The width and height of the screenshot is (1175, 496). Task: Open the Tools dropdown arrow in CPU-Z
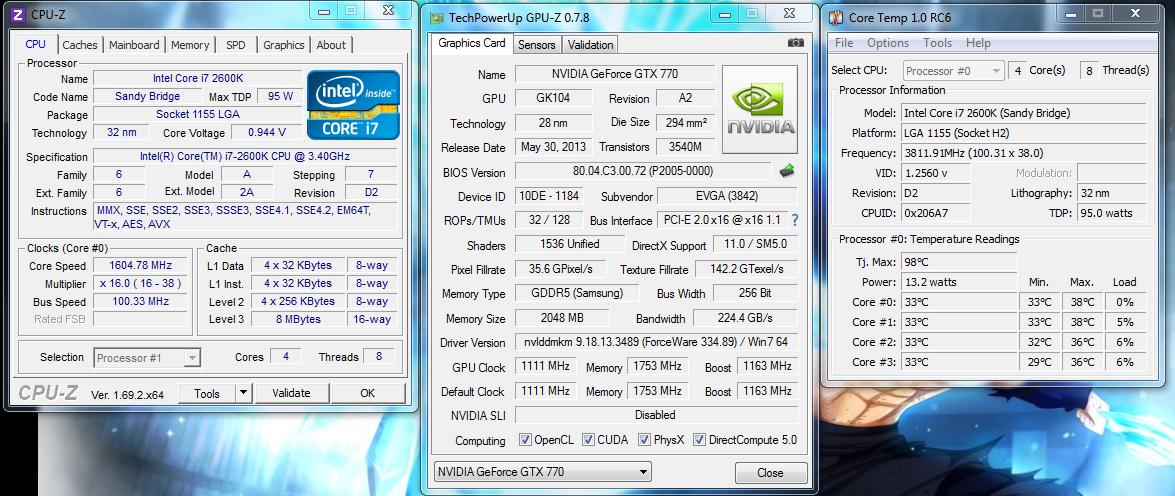pyautogui.click(x=244, y=393)
